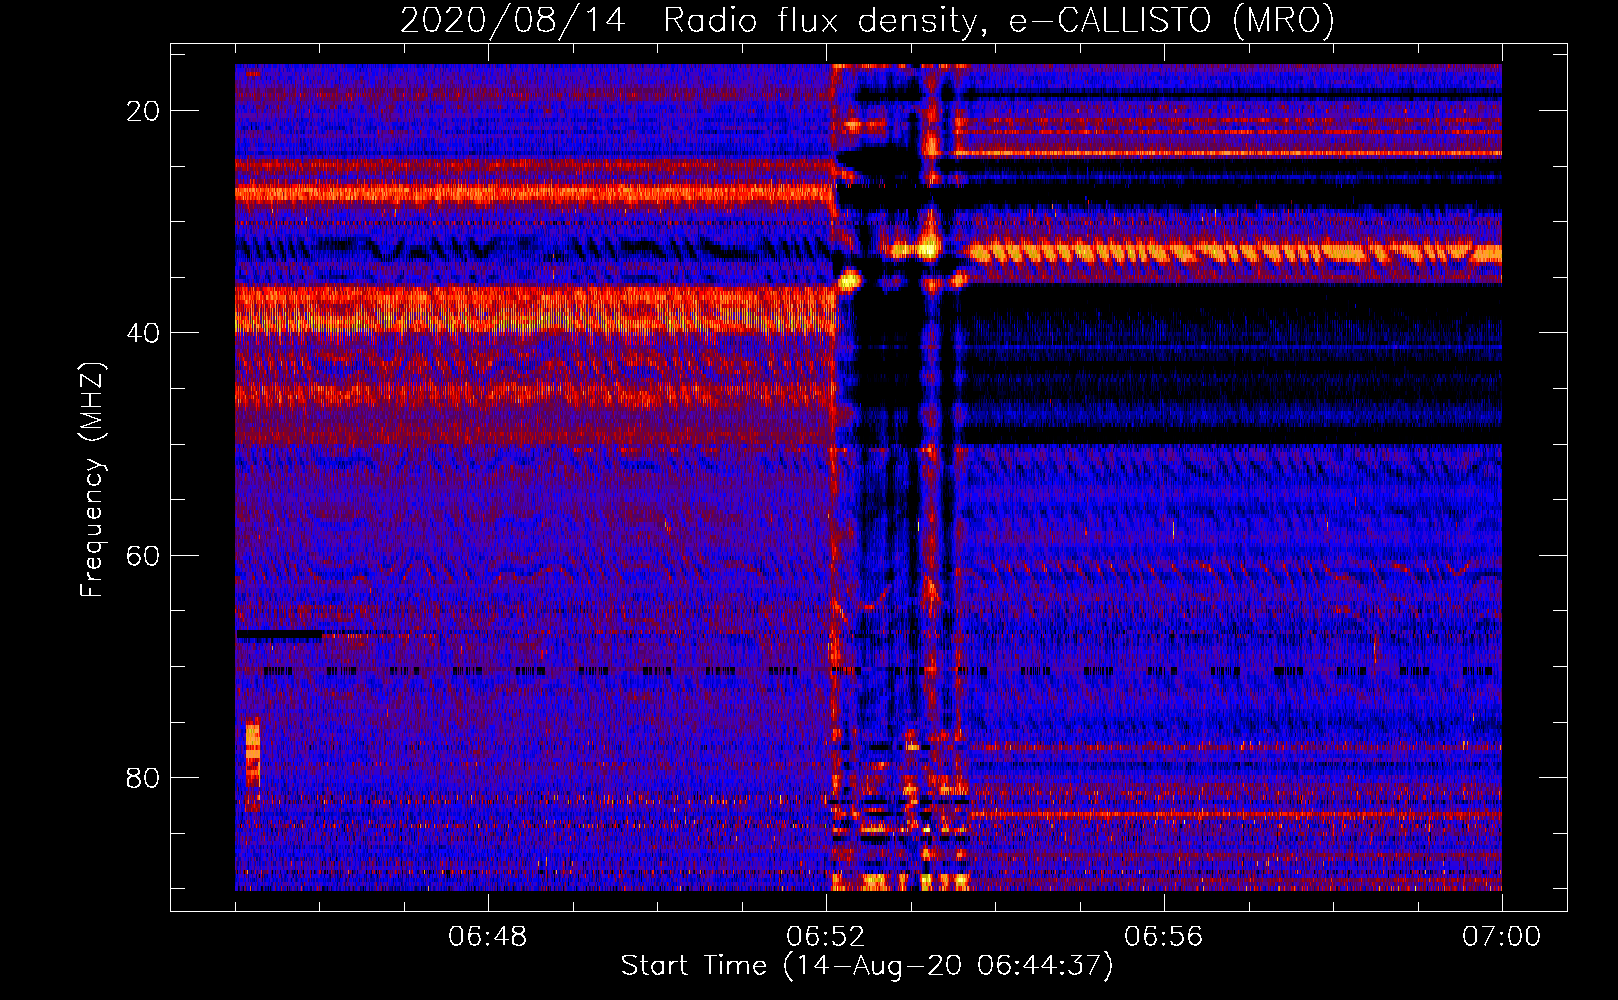
Task: Click the '80' frequency tick label
Action: (x=143, y=777)
